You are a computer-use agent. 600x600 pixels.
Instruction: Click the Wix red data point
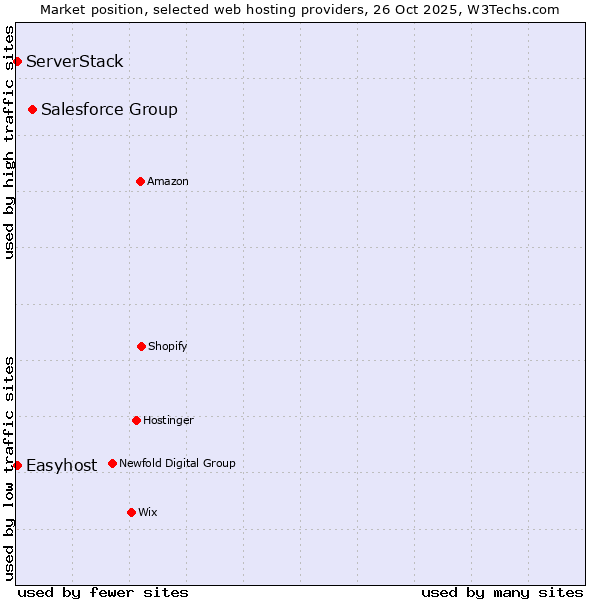(x=132, y=512)
